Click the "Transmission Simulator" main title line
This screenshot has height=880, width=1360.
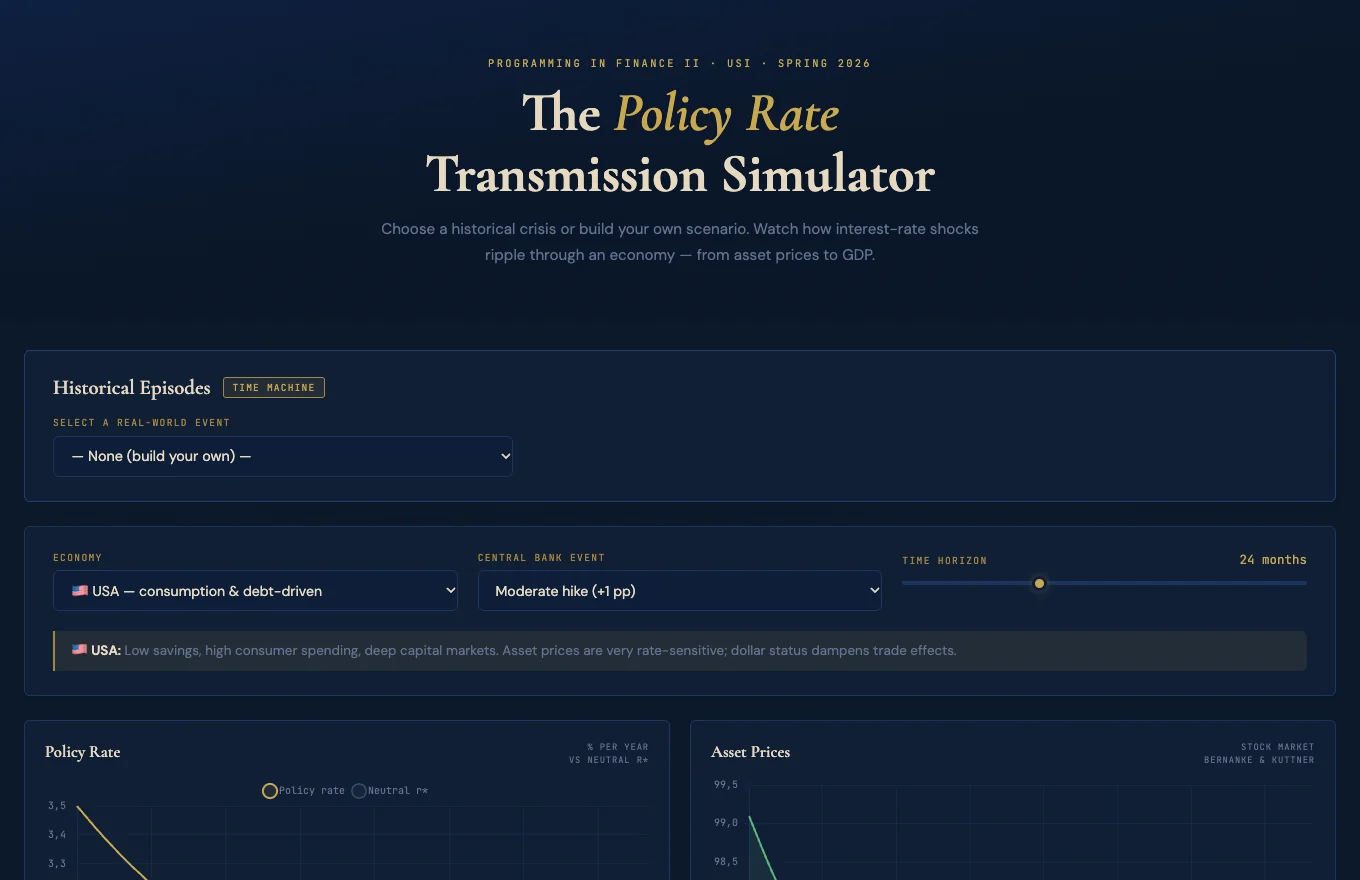click(680, 175)
